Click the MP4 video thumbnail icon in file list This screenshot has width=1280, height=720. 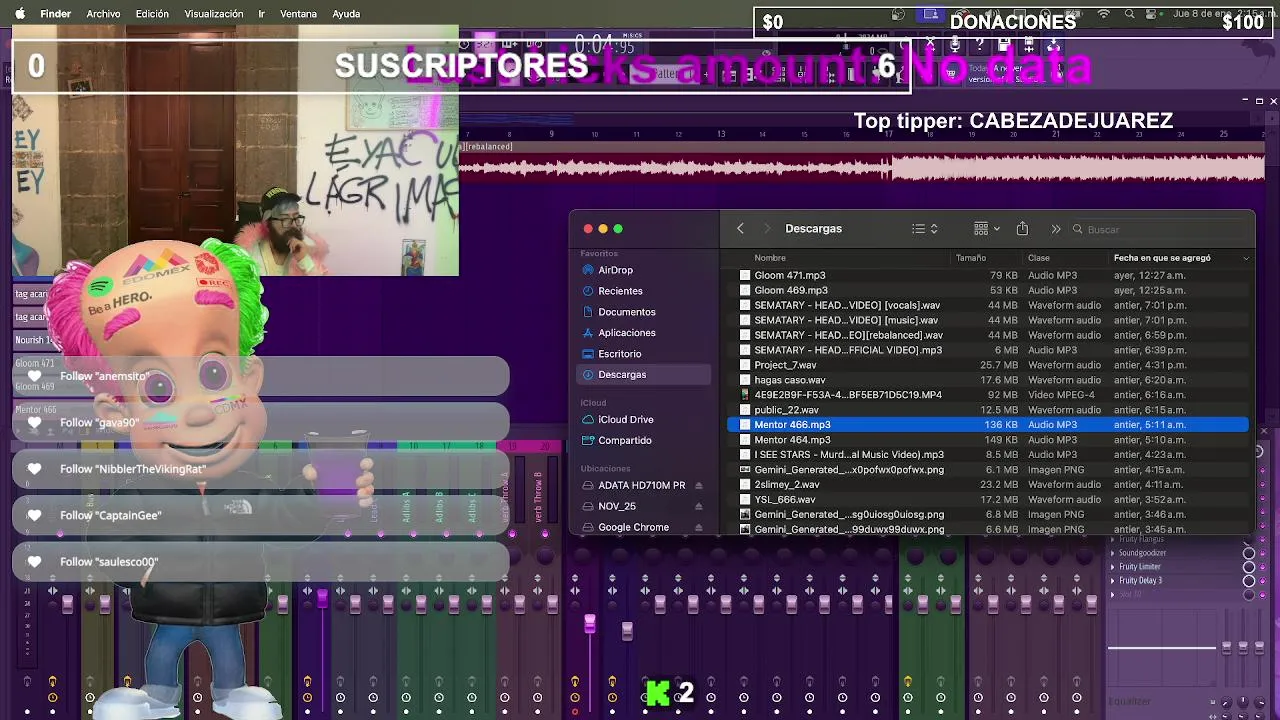coord(745,395)
